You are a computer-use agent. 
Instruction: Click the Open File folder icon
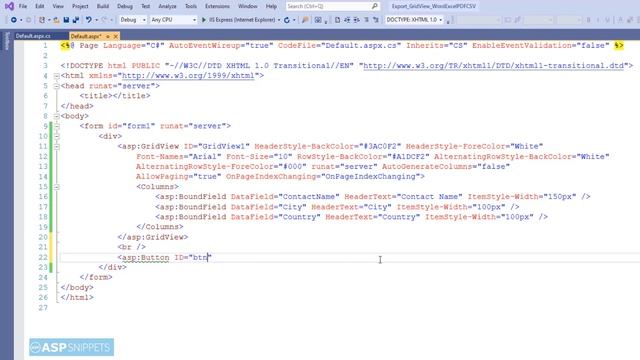tap(56, 20)
